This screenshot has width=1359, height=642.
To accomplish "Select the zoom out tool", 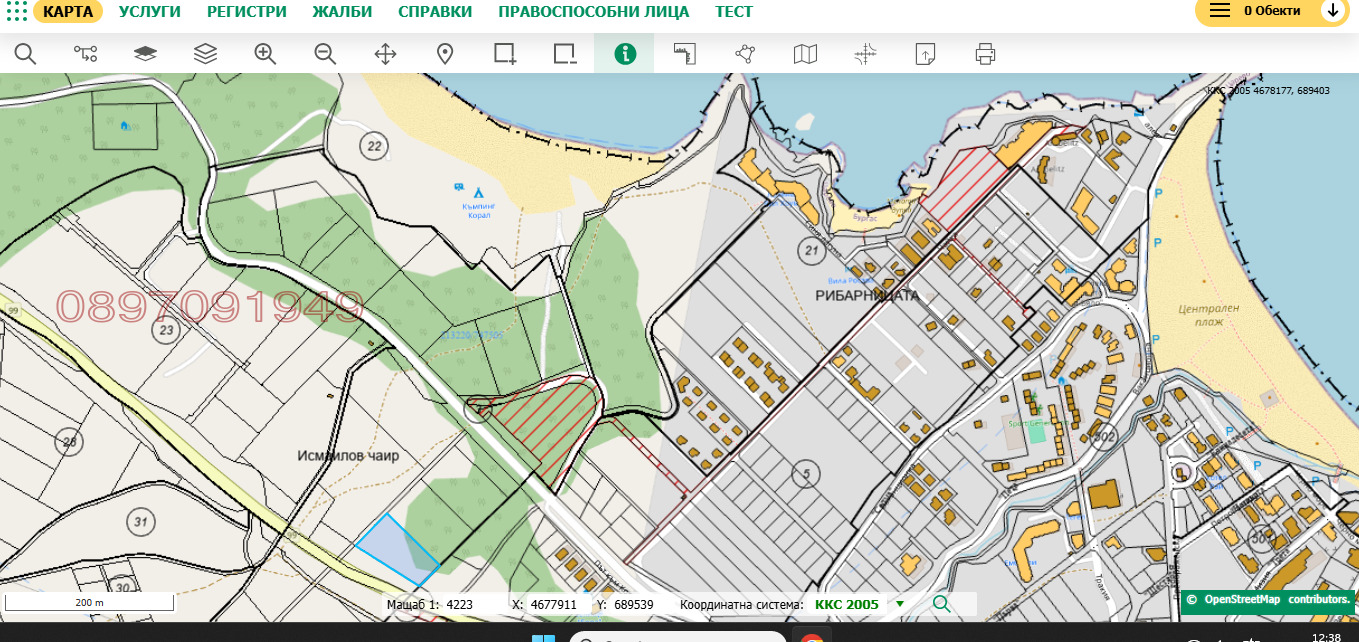I will coord(325,54).
